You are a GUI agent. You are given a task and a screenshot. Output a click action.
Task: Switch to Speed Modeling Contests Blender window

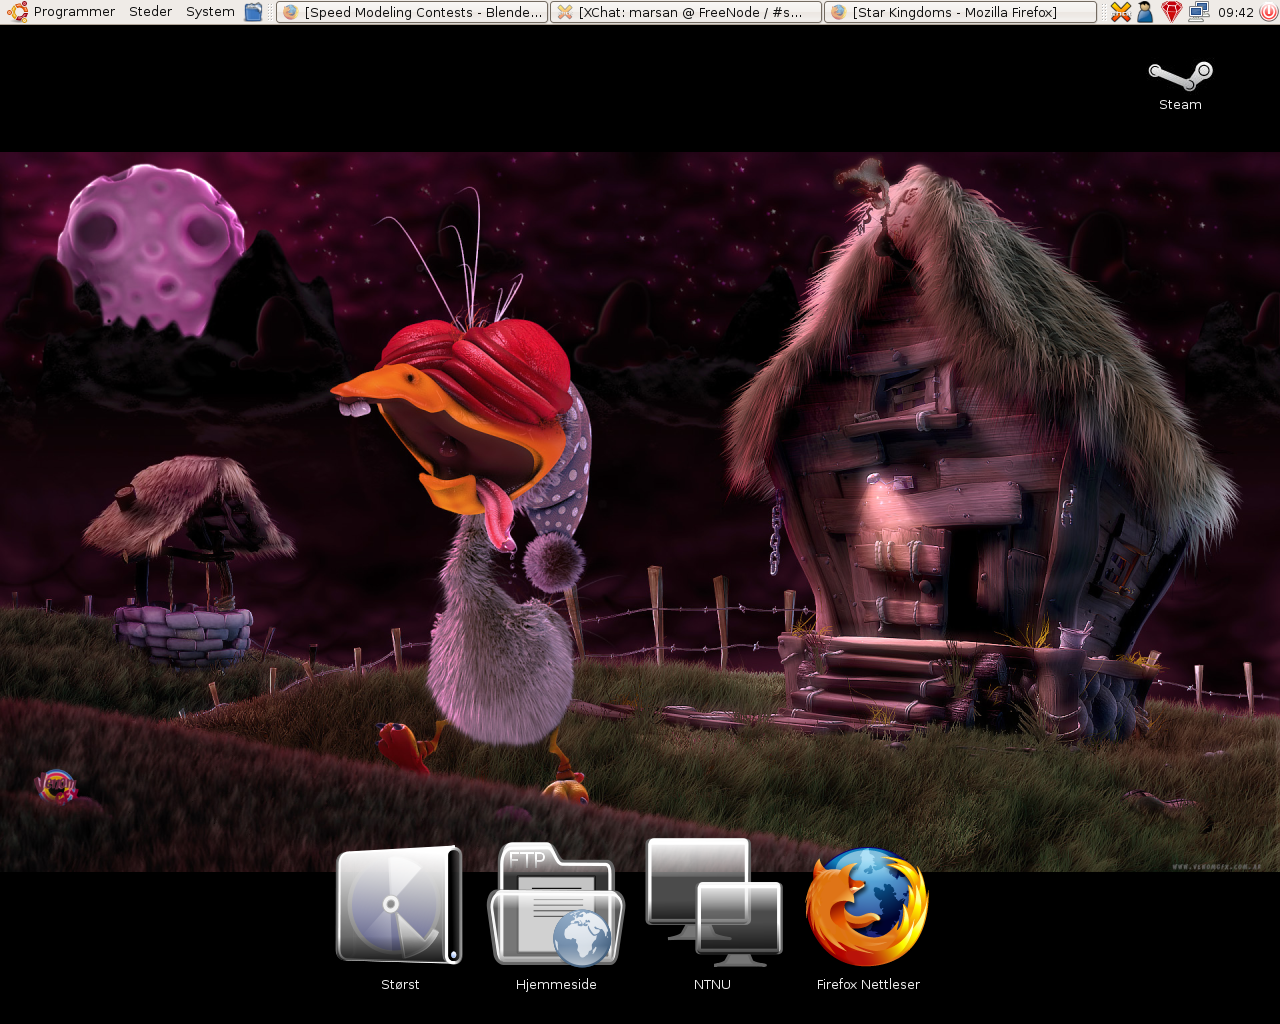(x=412, y=12)
